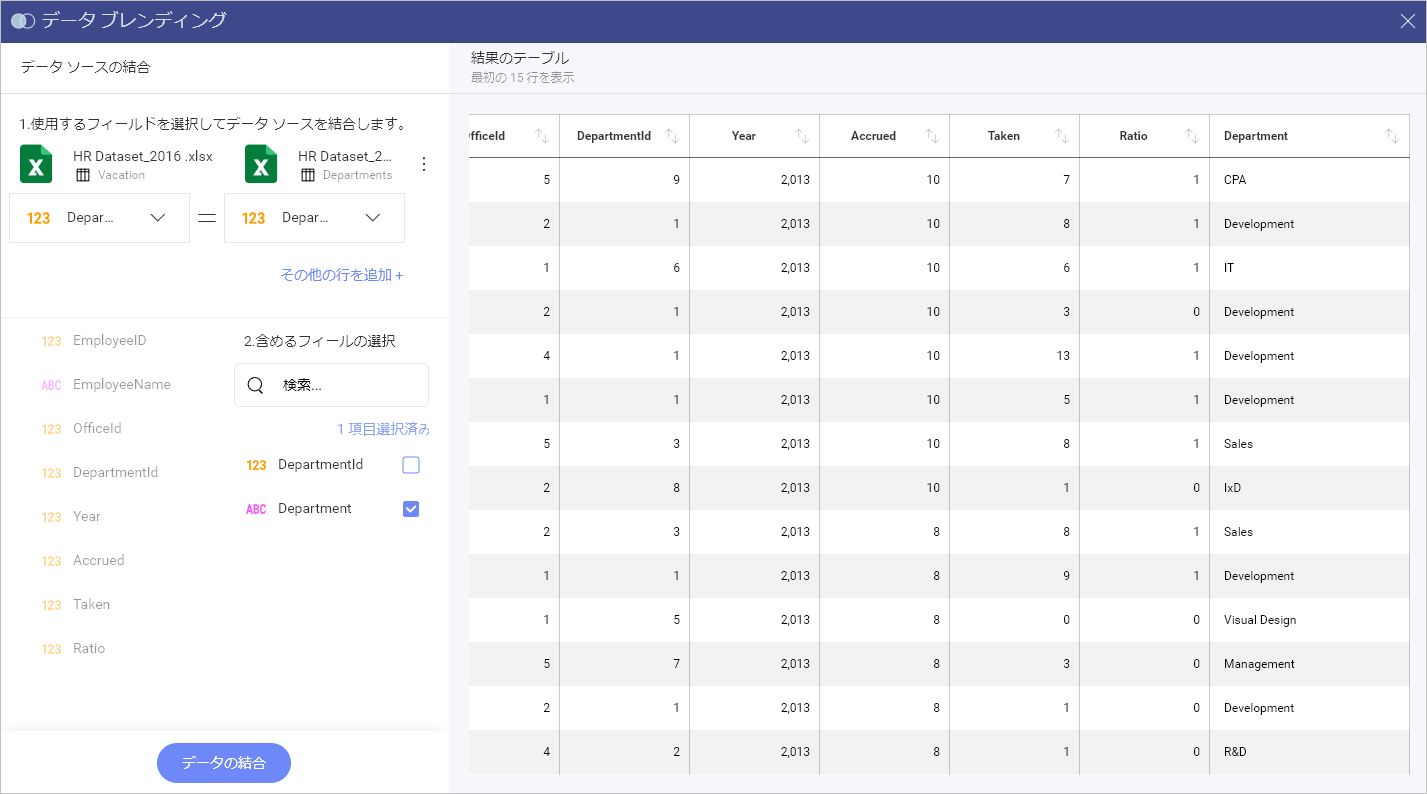Click the 結果のテーブル heading

tap(520, 58)
